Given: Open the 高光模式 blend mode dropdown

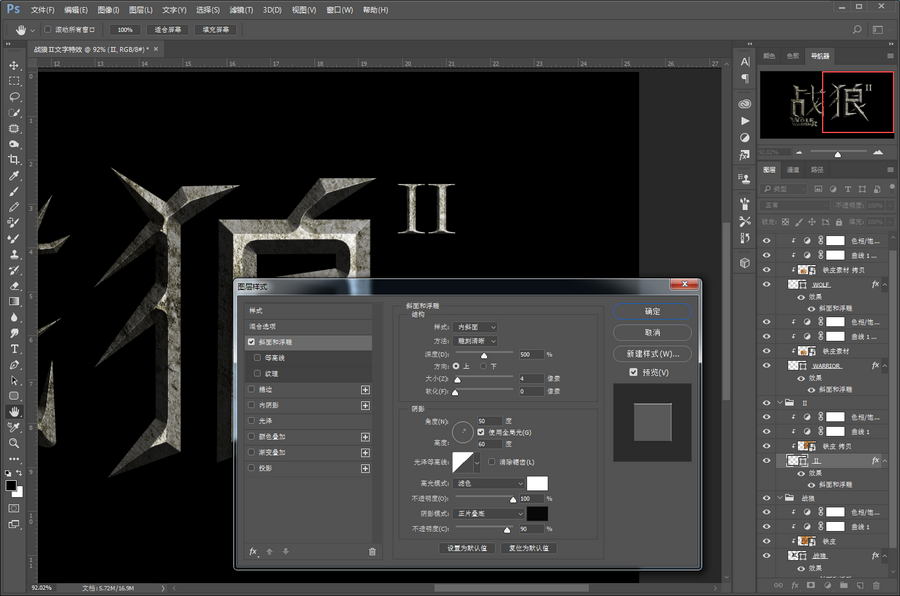Looking at the screenshot, I should [490, 483].
